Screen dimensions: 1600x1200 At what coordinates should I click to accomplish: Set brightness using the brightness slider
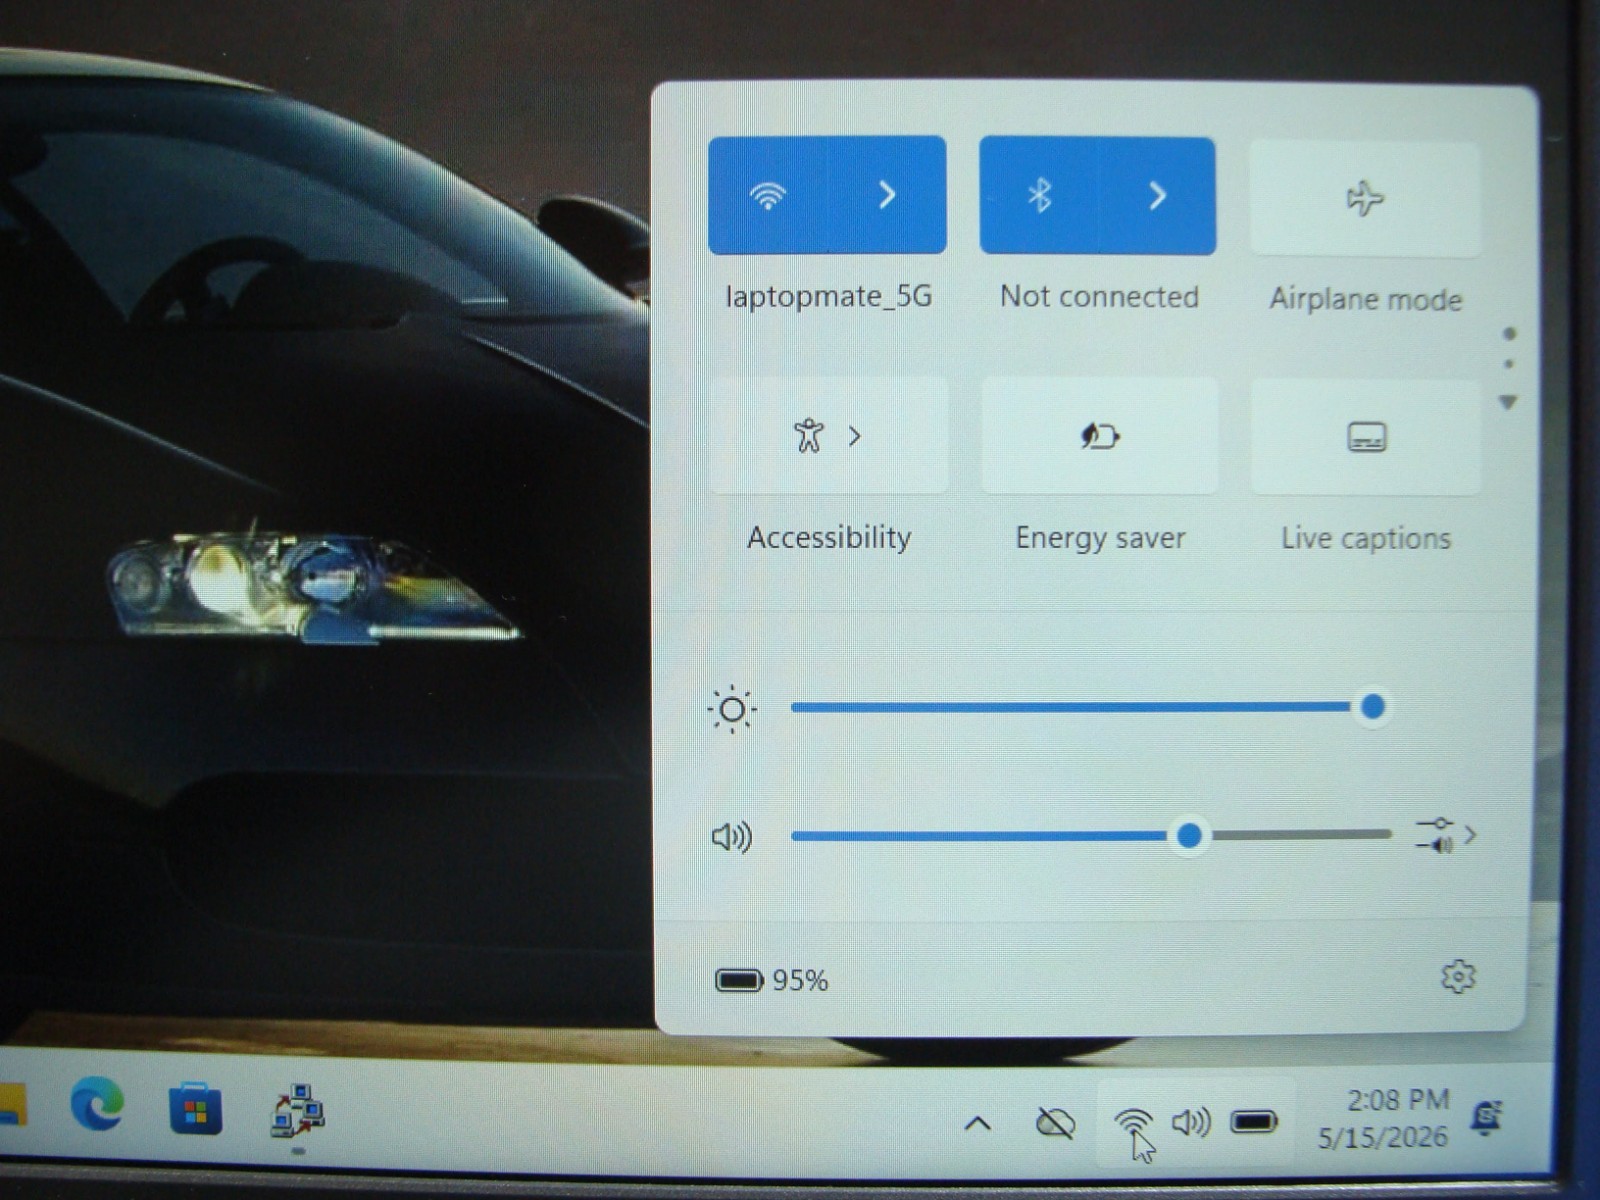[x=1090, y=707]
